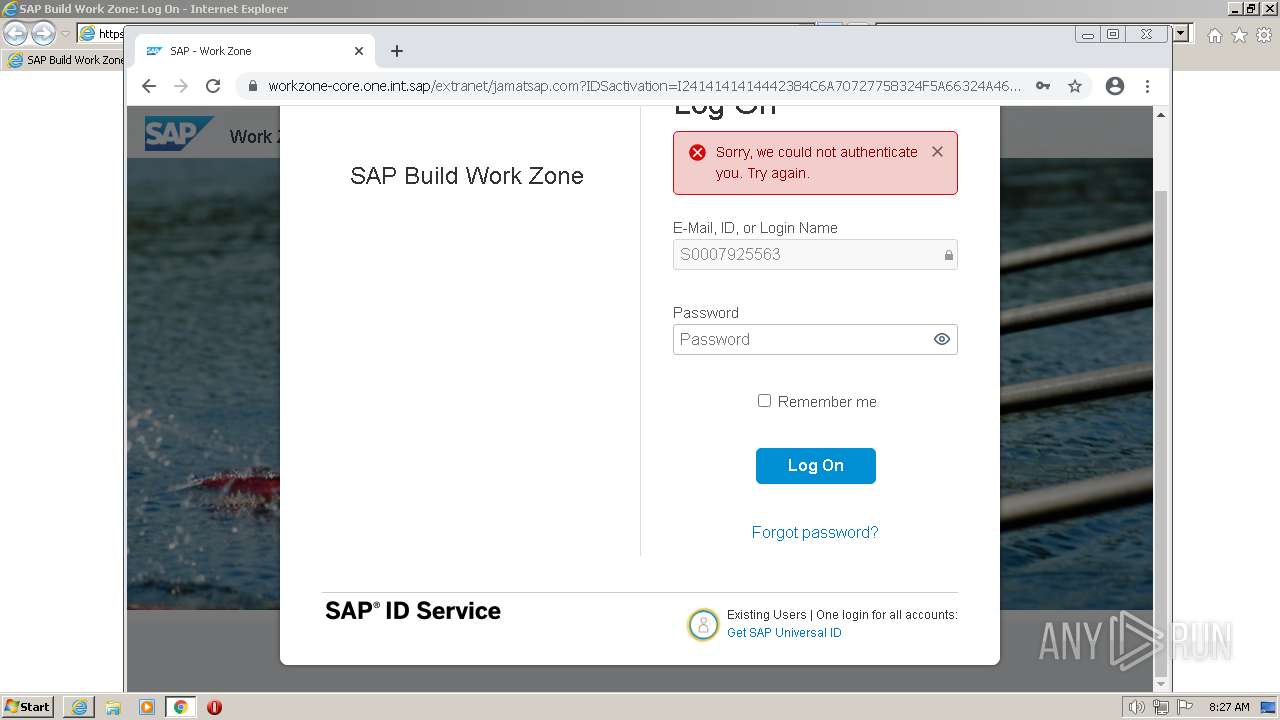This screenshot has width=1280, height=720.
Task: Click the show desktop button
Action: 1268,707
